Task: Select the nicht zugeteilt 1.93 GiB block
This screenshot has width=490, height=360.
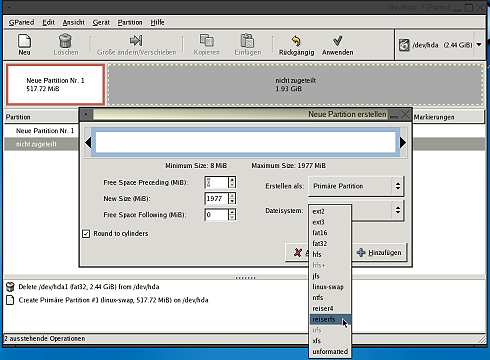Action: pos(295,84)
